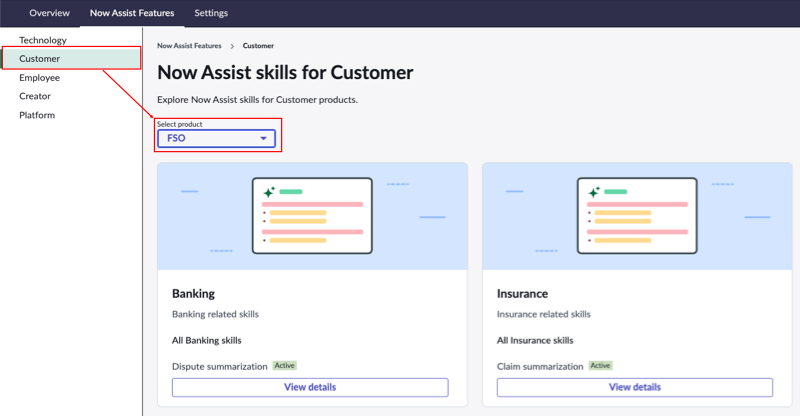The height and width of the screenshot is (416, 800).
Task: Click the Banking card illustration
Action: pyautogui.click(x=312, y=216)
